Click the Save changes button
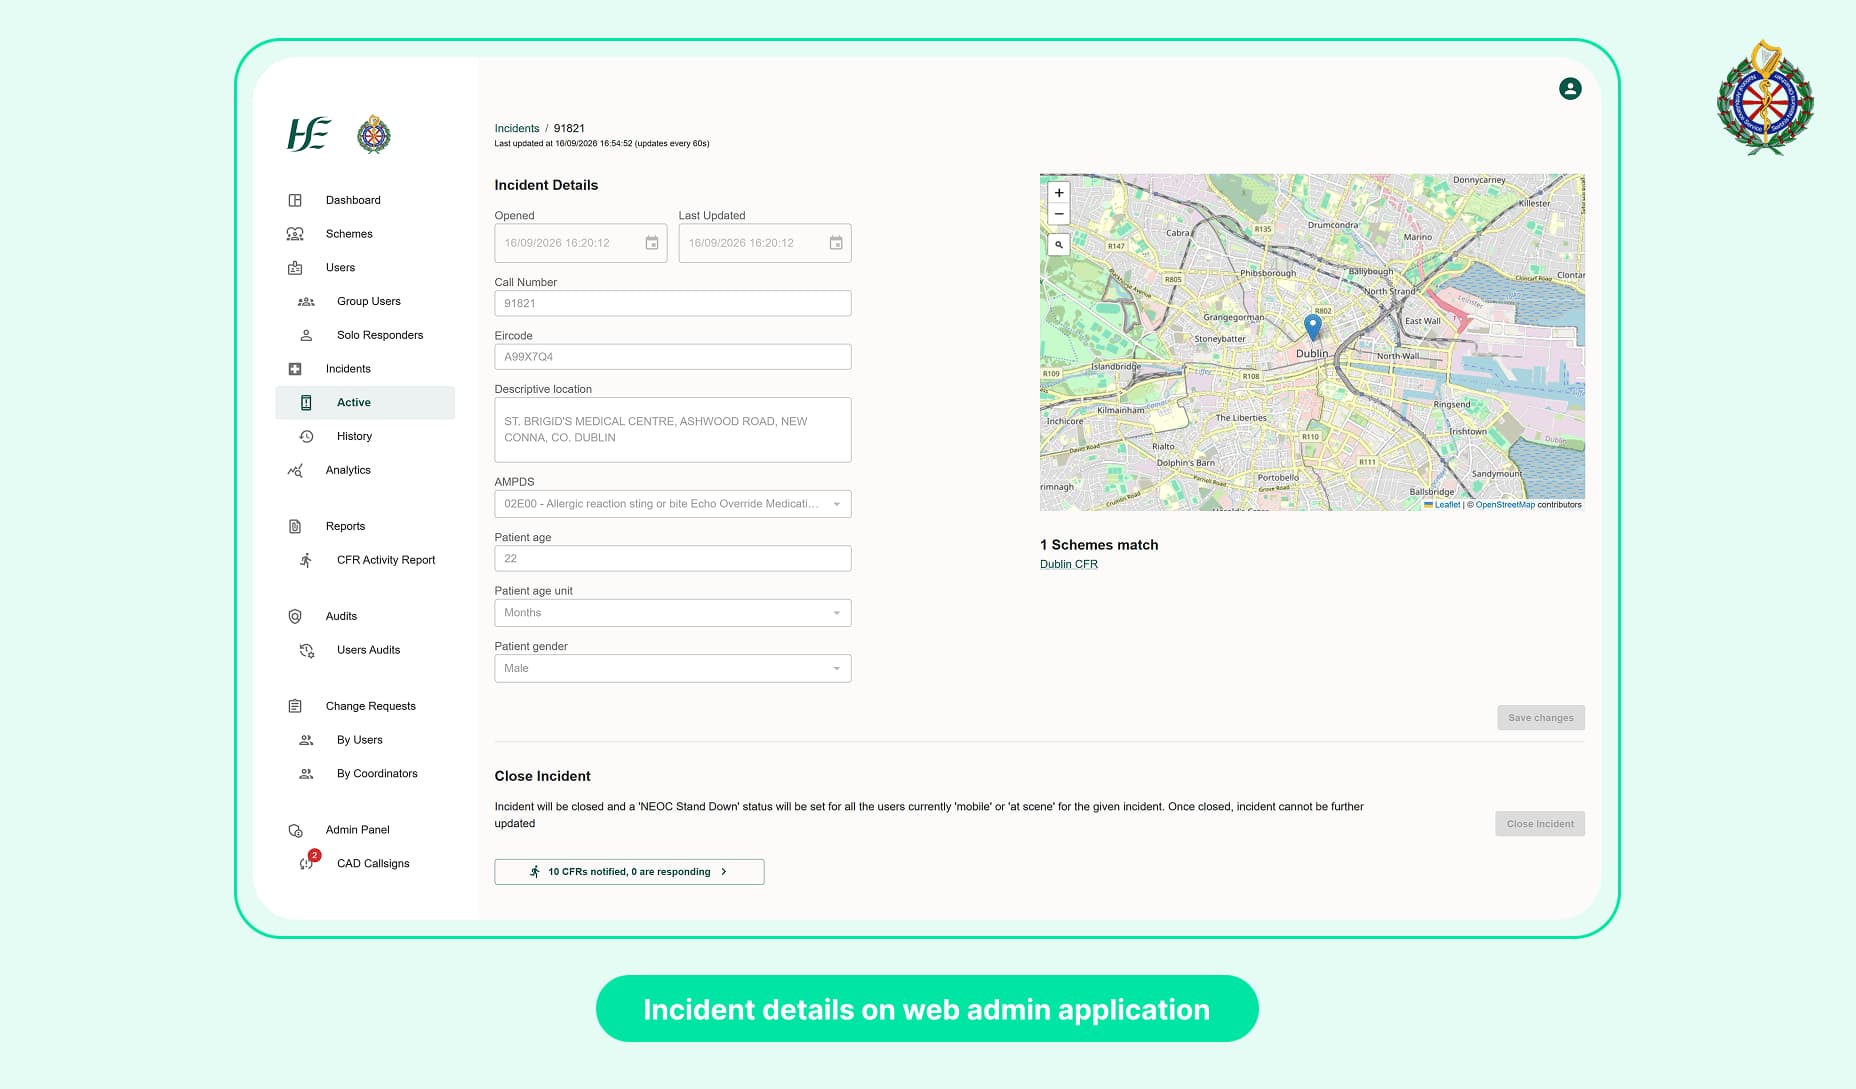Image resolution: width=1856 pixels, height=1089 pixels. click(1541, 718)
